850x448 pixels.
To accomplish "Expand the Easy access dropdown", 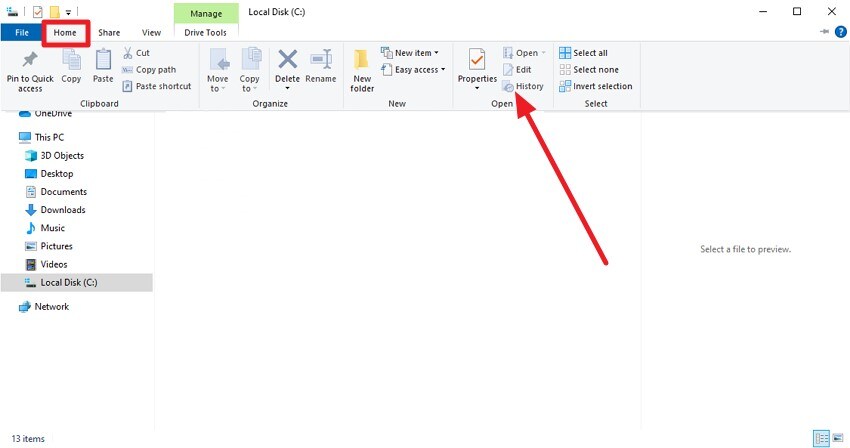I will pos(413,69).
